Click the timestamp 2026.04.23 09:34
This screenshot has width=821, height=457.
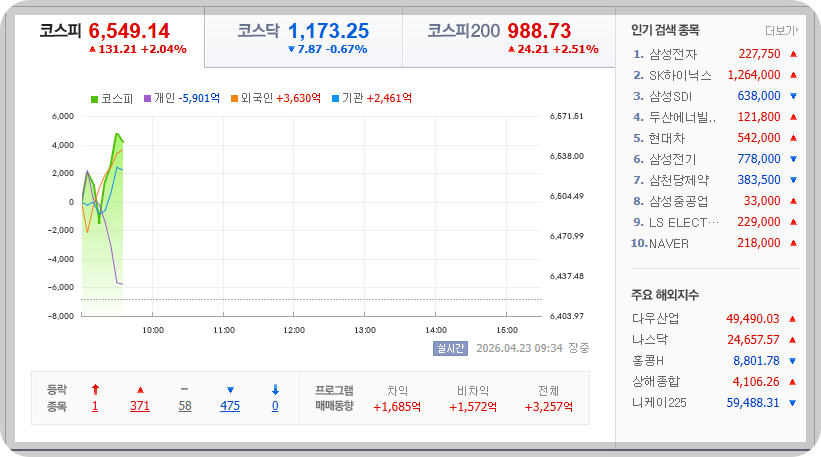(519, 348)
